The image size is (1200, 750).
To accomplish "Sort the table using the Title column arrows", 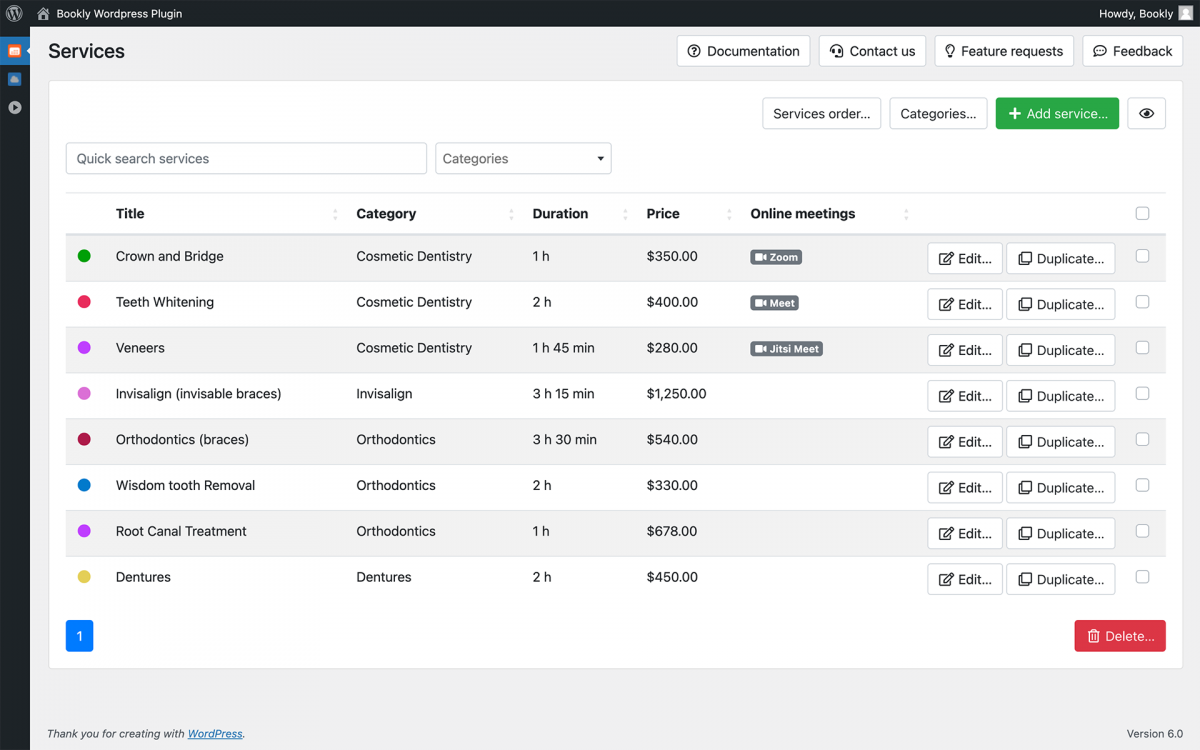I will tap(336, 213).
